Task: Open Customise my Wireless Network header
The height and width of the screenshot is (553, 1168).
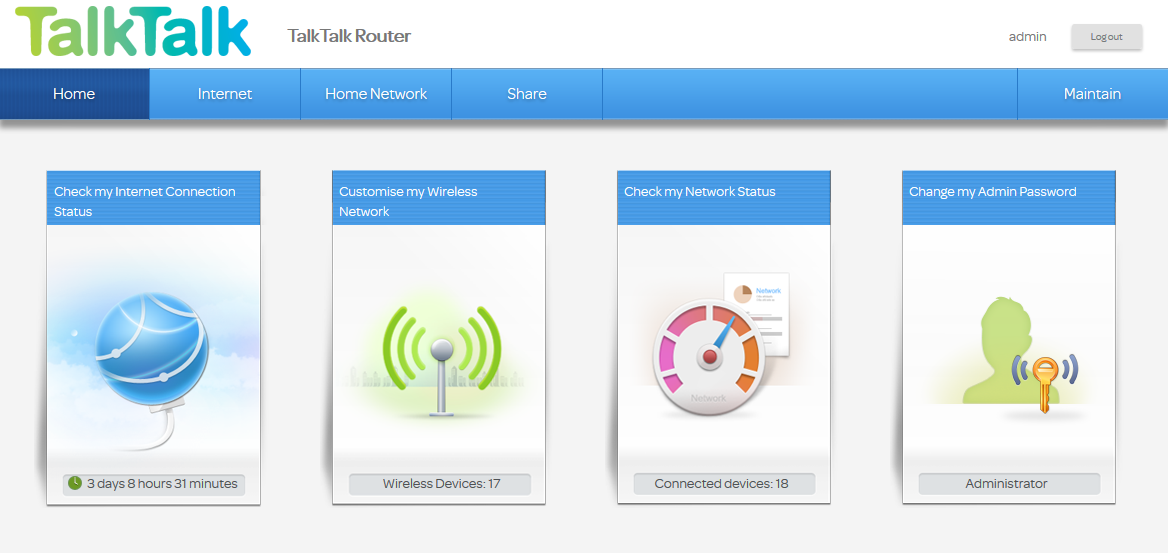Action: [439, 198]
